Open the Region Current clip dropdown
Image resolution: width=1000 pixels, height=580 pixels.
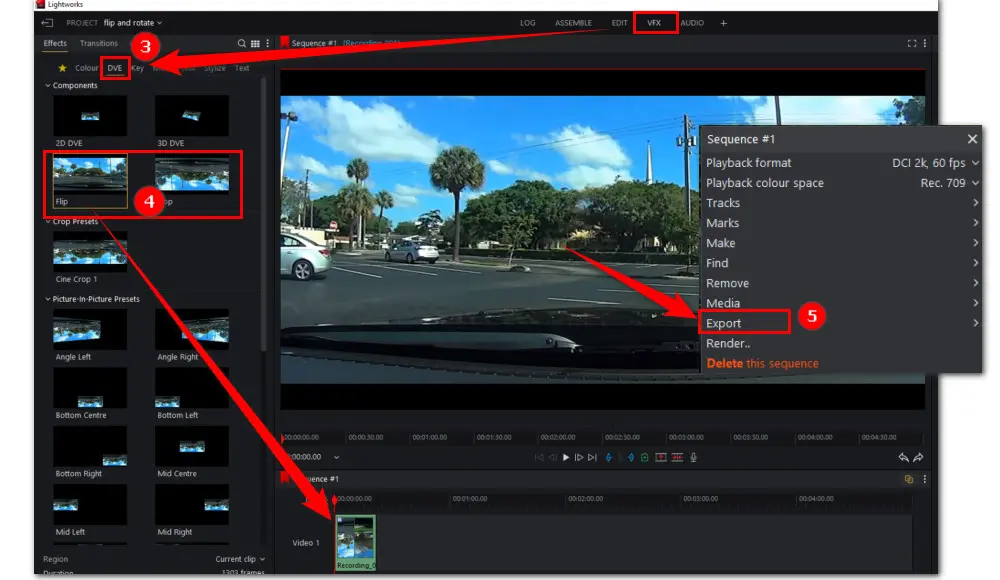click(240, 559)
